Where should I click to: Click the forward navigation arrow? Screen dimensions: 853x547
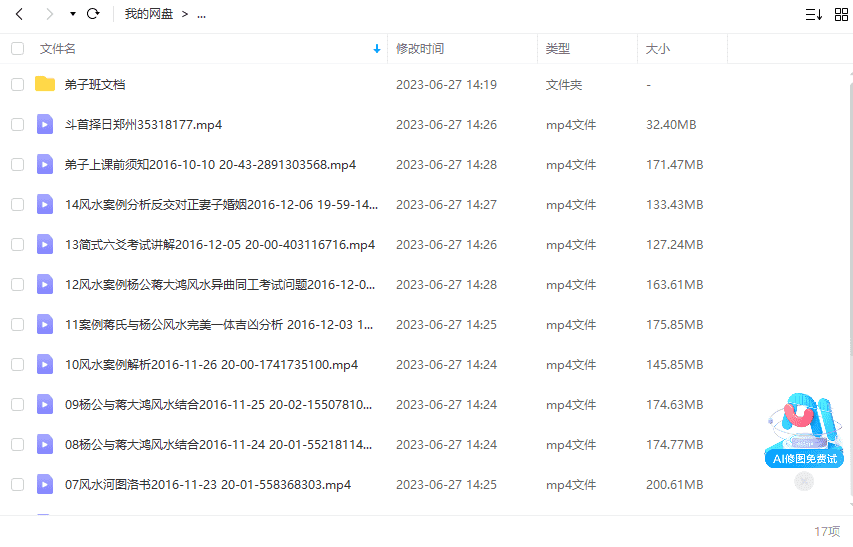(x=49, y=14)
